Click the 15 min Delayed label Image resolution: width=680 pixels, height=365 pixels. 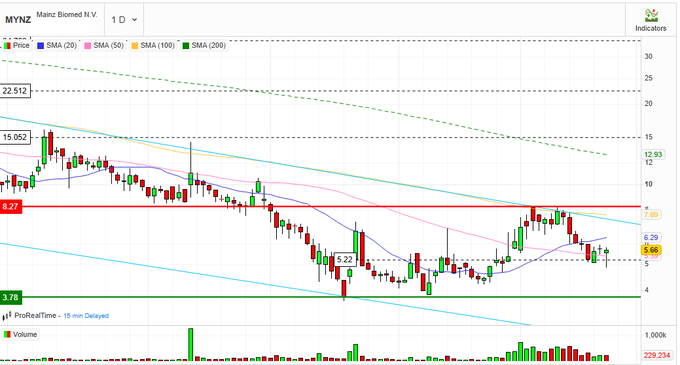pyautogui.click(x=86, y=316)
